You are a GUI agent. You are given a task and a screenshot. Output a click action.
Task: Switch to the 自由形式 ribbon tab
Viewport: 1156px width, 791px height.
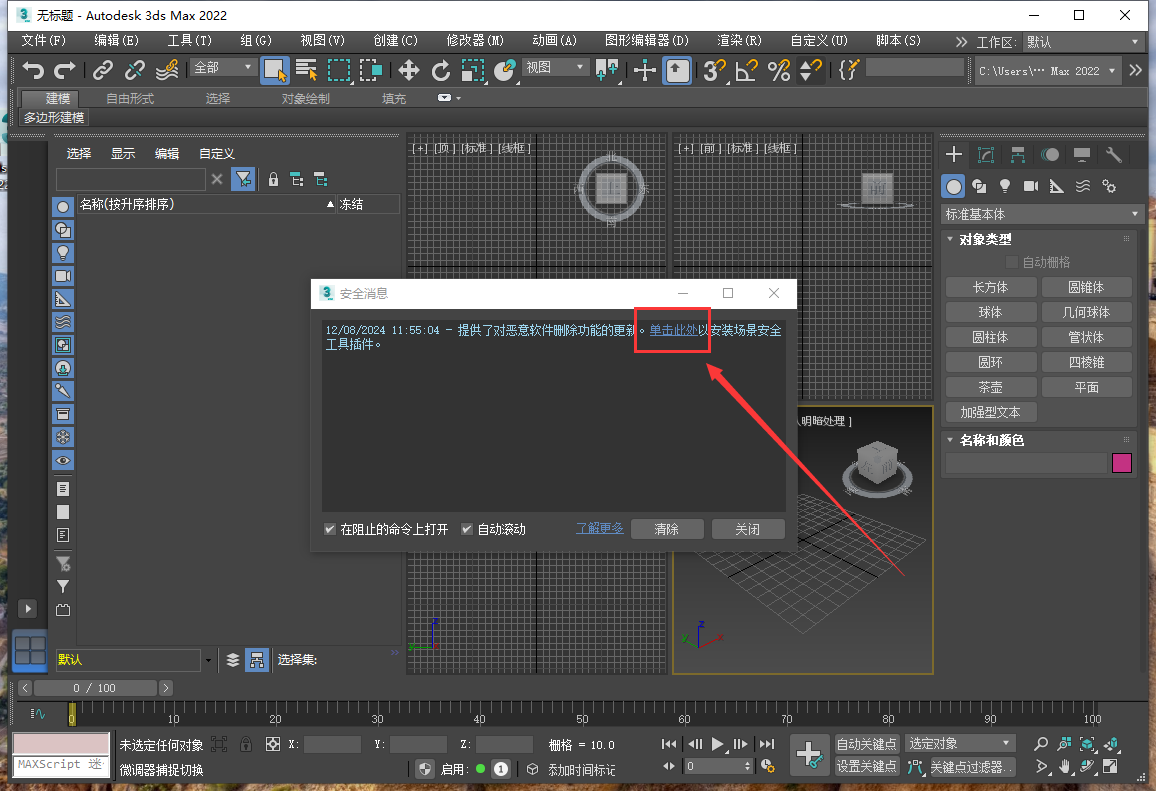pos(130,99)
